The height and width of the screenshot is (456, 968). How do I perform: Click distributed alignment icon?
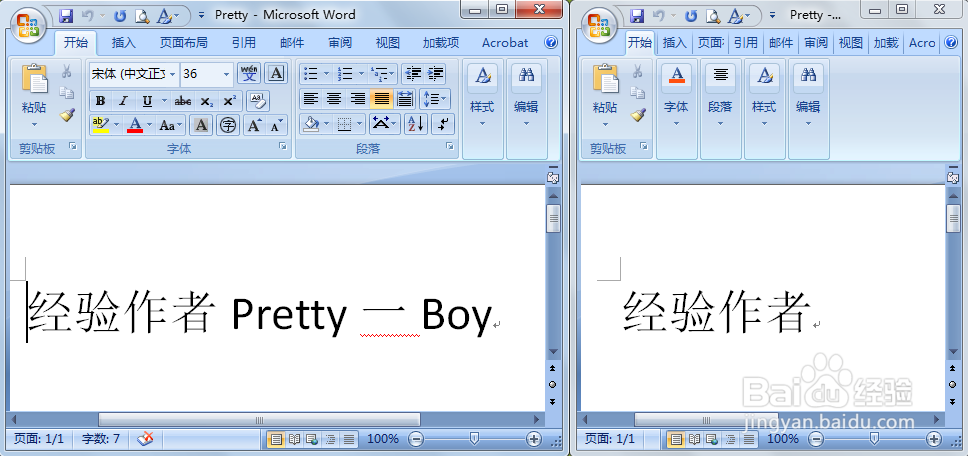click(x=405, y=98)
